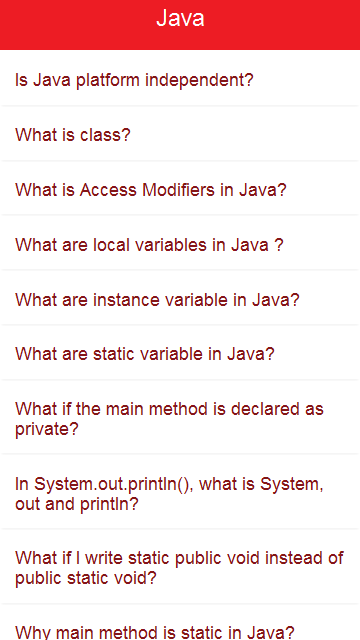Open 'What are instance variable in Java?'
Viewport: 360px width, 640px height.
click(180, 298)
